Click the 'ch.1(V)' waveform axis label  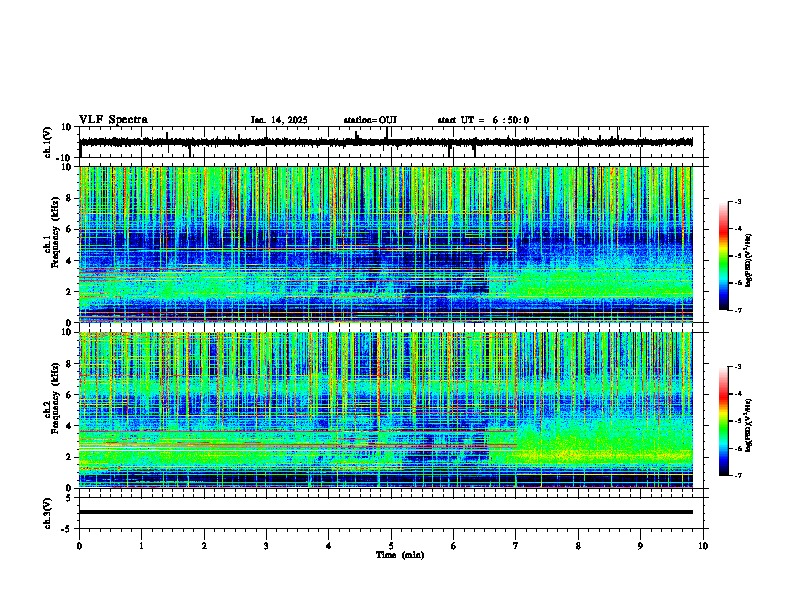point(47,142)
